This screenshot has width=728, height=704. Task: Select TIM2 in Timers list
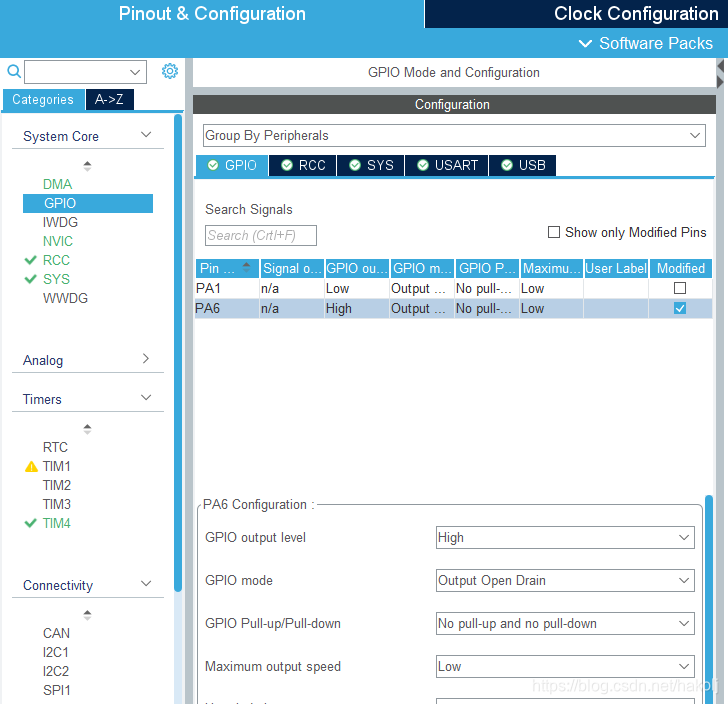click(57, 485)
